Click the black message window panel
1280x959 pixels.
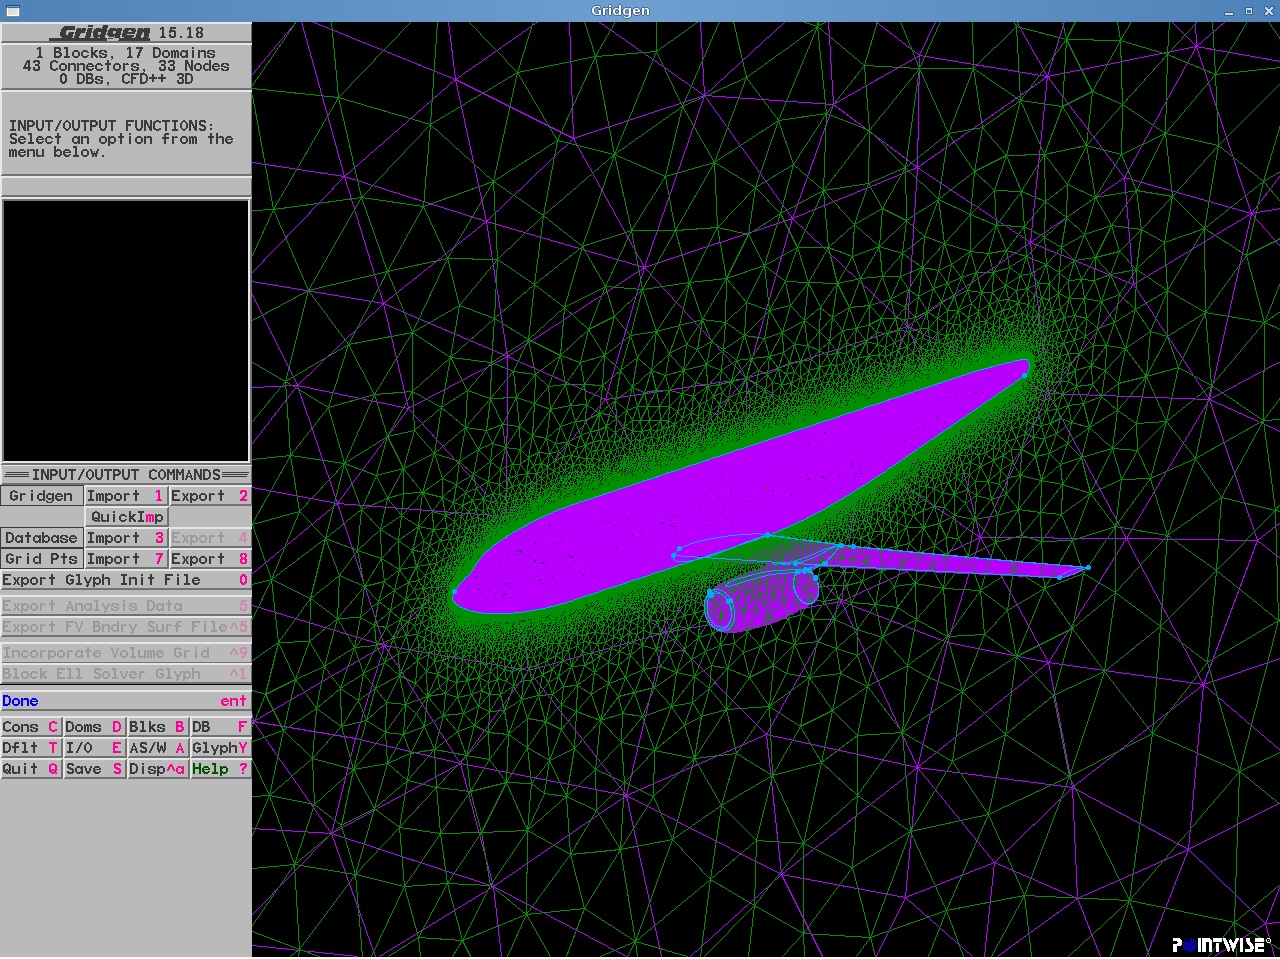click(126, 331)
